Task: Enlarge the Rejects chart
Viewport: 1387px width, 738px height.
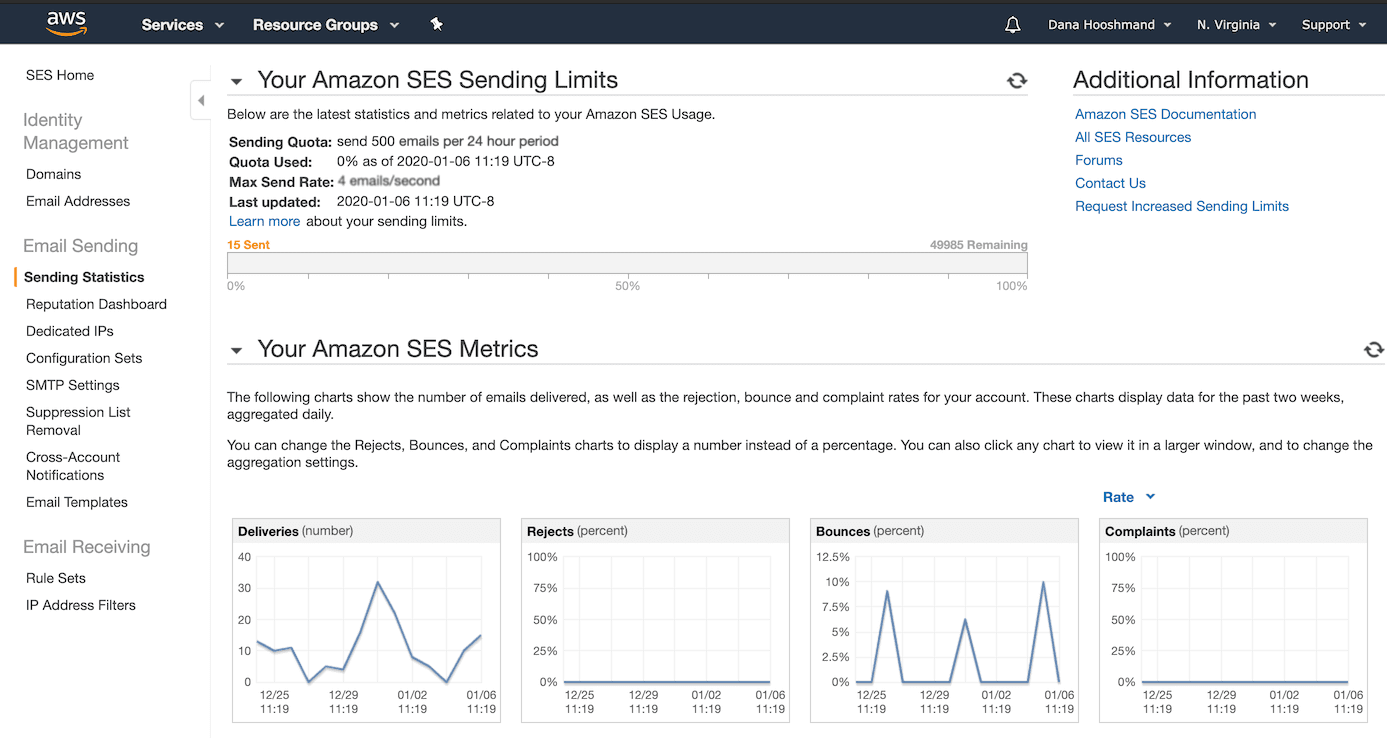Action: click(655, 620)
